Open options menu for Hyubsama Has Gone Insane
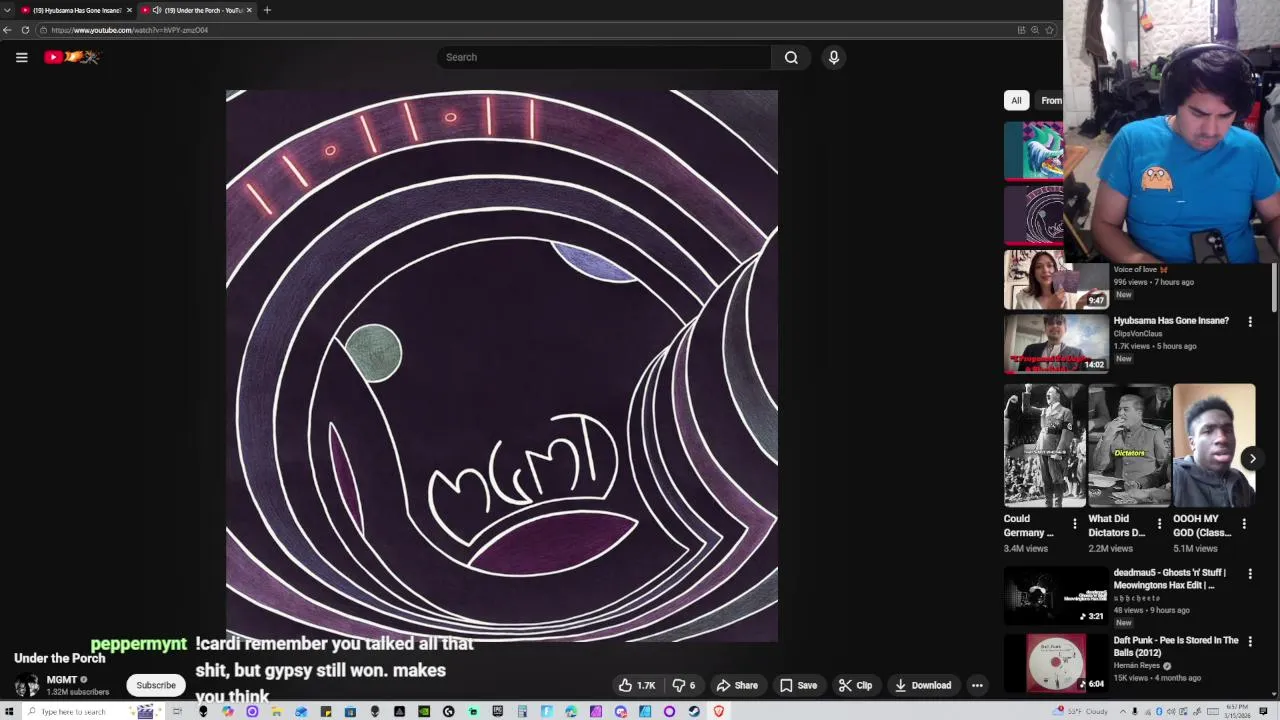 point(1249,322)
